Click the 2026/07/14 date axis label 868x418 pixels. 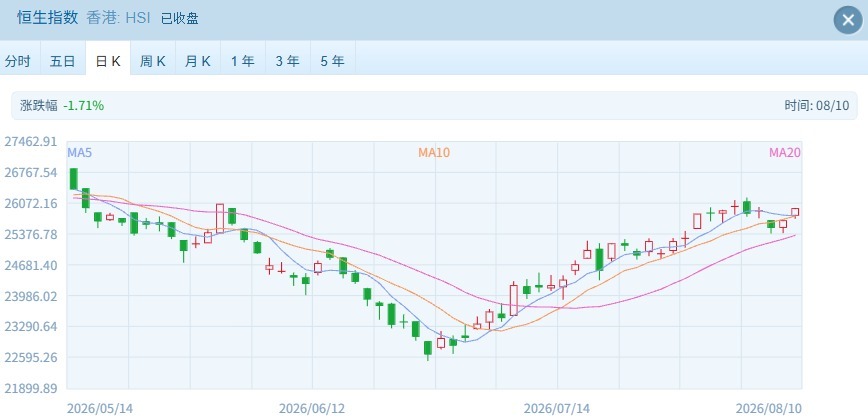[x=557, y=409]
